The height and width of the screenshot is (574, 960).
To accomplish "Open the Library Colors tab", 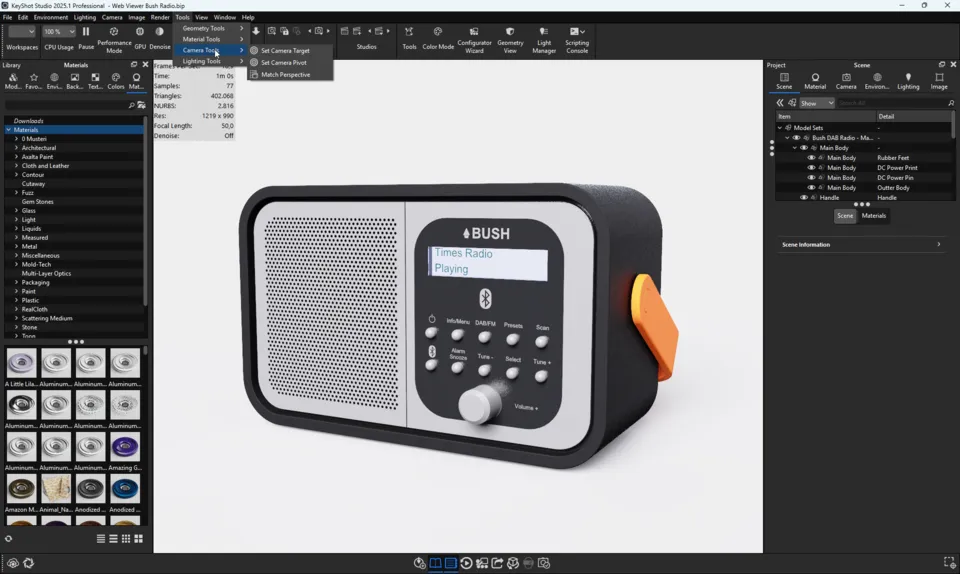I will click(x=116, y=81).
